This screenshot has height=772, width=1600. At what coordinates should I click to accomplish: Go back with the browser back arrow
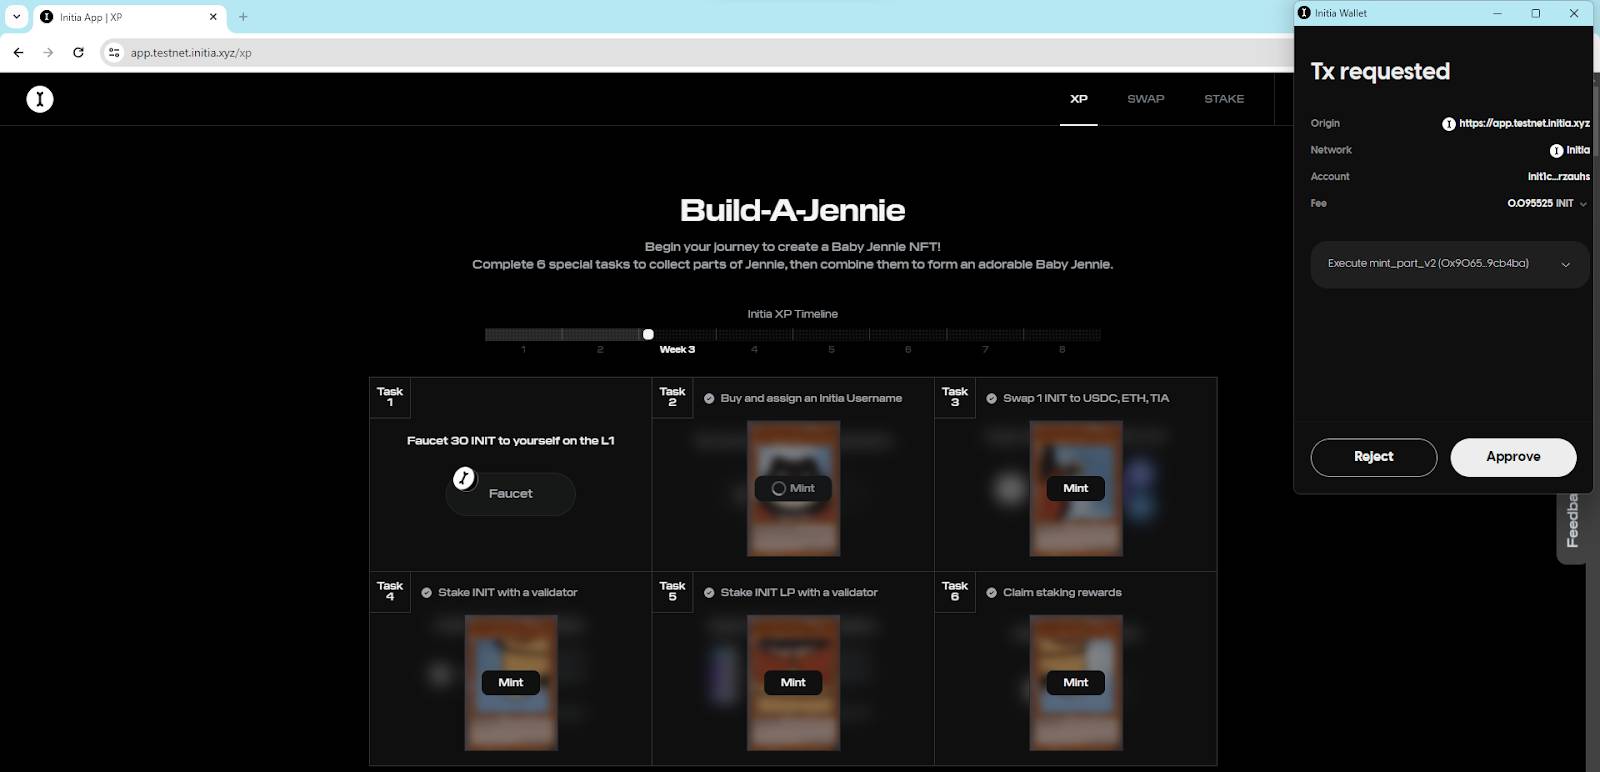coord(18,52)
